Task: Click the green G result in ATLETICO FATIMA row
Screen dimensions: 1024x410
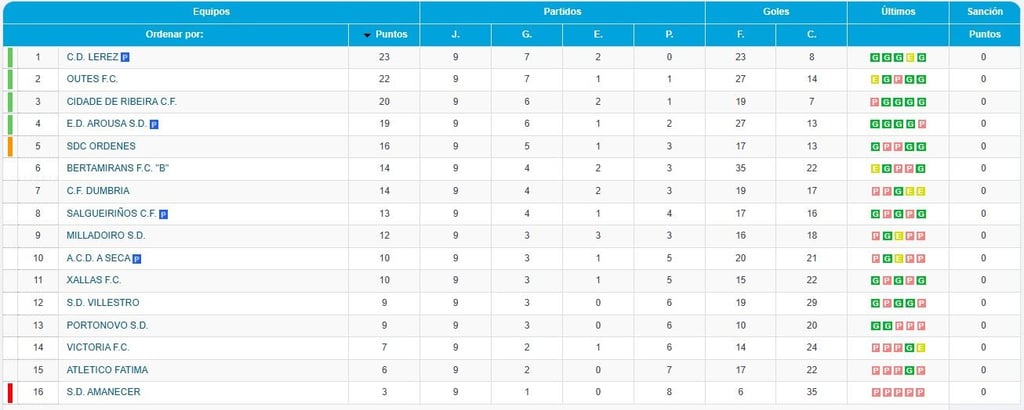Action: coord(910,370)
